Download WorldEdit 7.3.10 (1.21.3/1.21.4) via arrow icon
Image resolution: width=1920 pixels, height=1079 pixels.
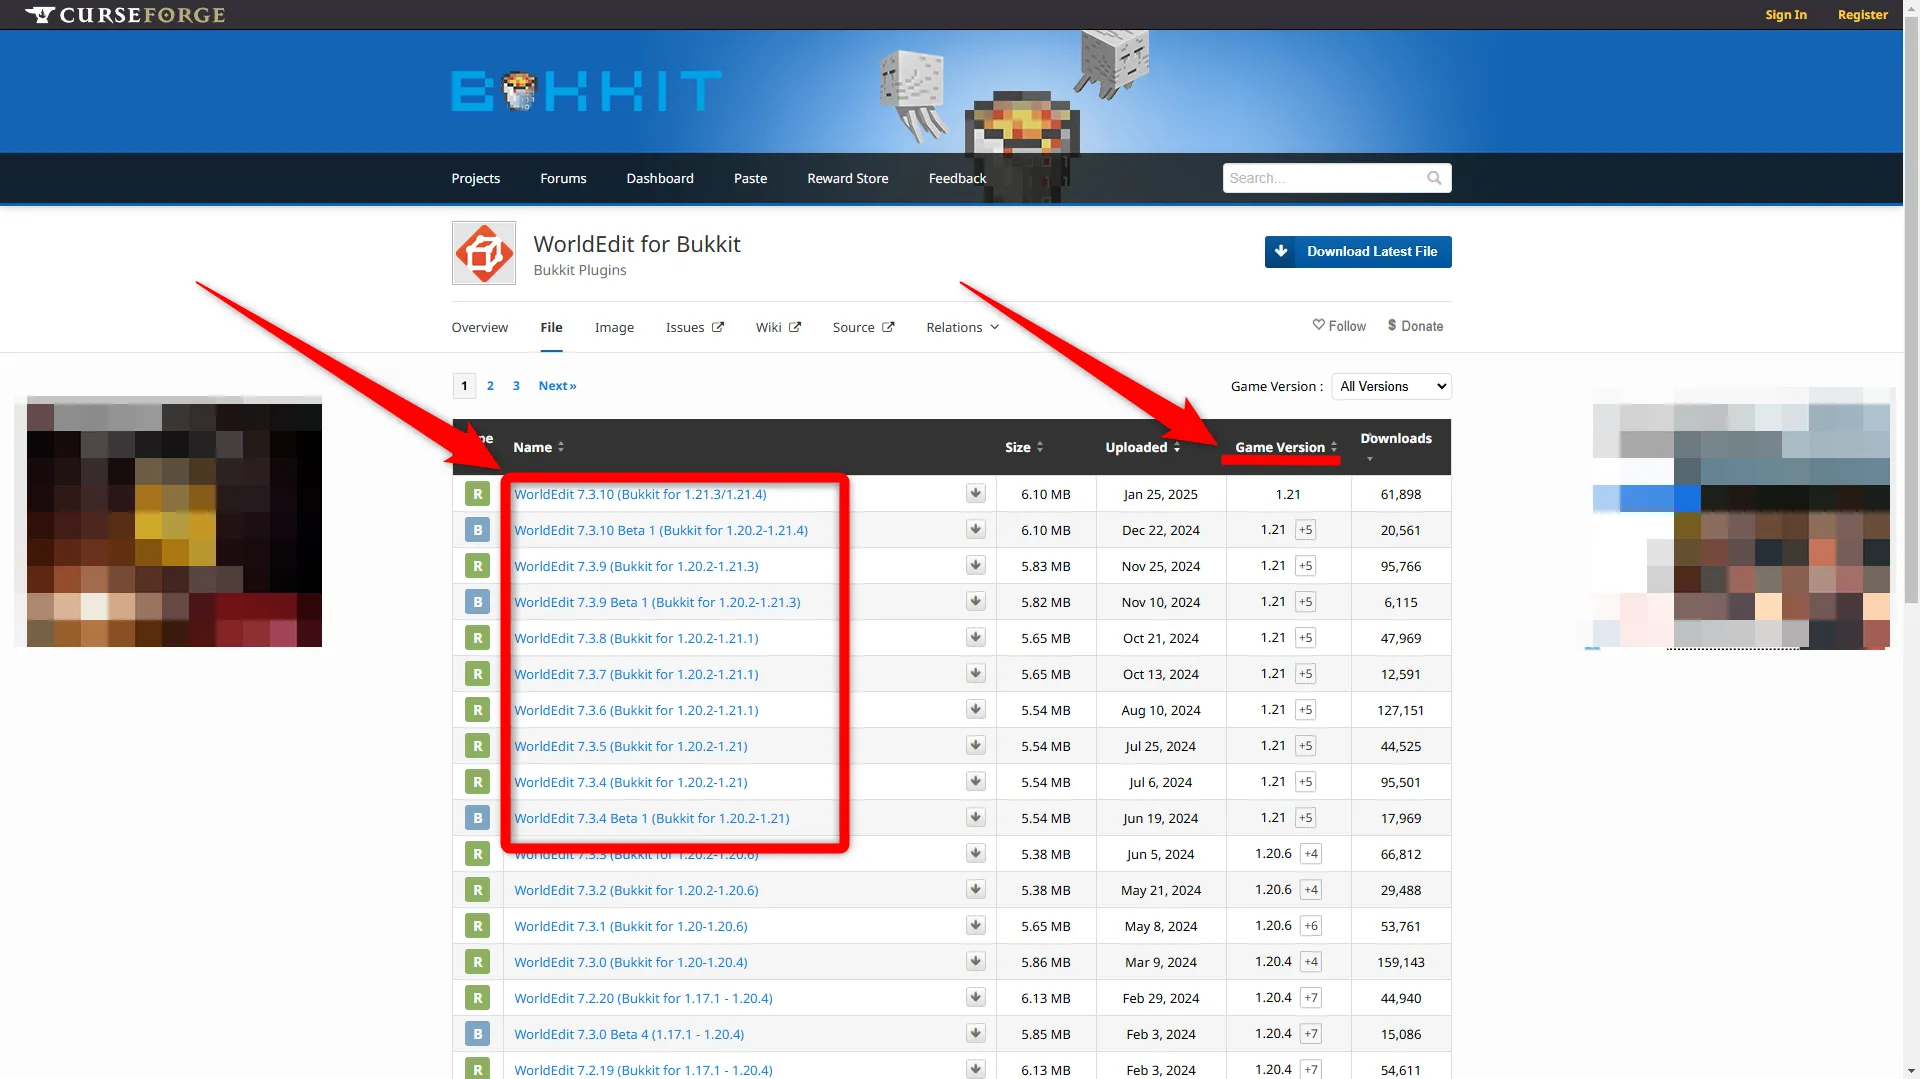(x=975, y=494)
